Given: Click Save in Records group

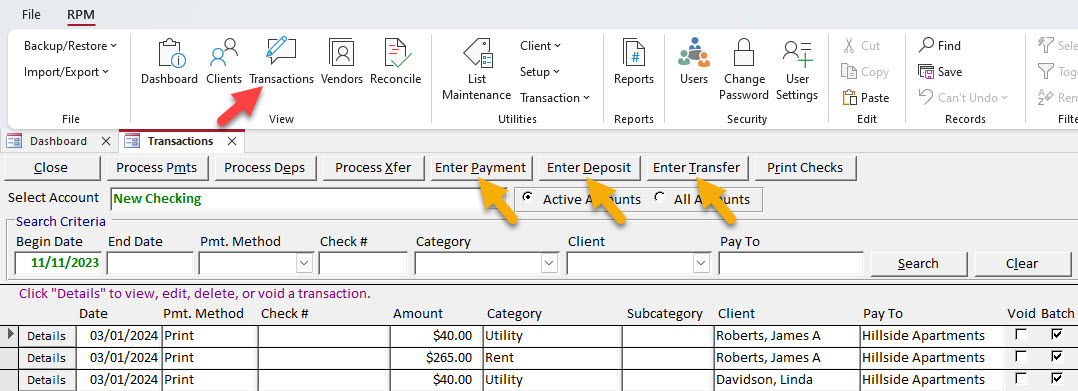Looking at the screenshot, I should (940, 72).
